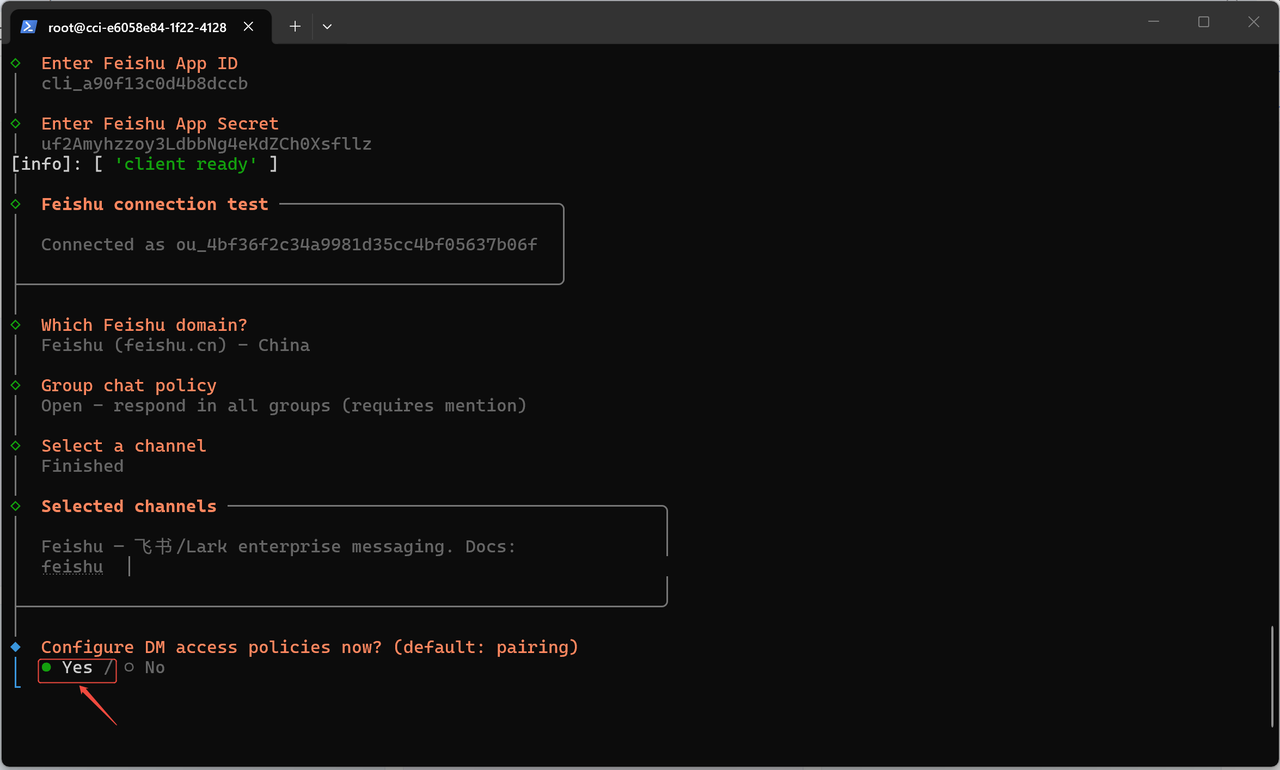Viewport: 1280px width, 770px height.
Task: Close the root@cci terminal tab
Action: (255, 27)
